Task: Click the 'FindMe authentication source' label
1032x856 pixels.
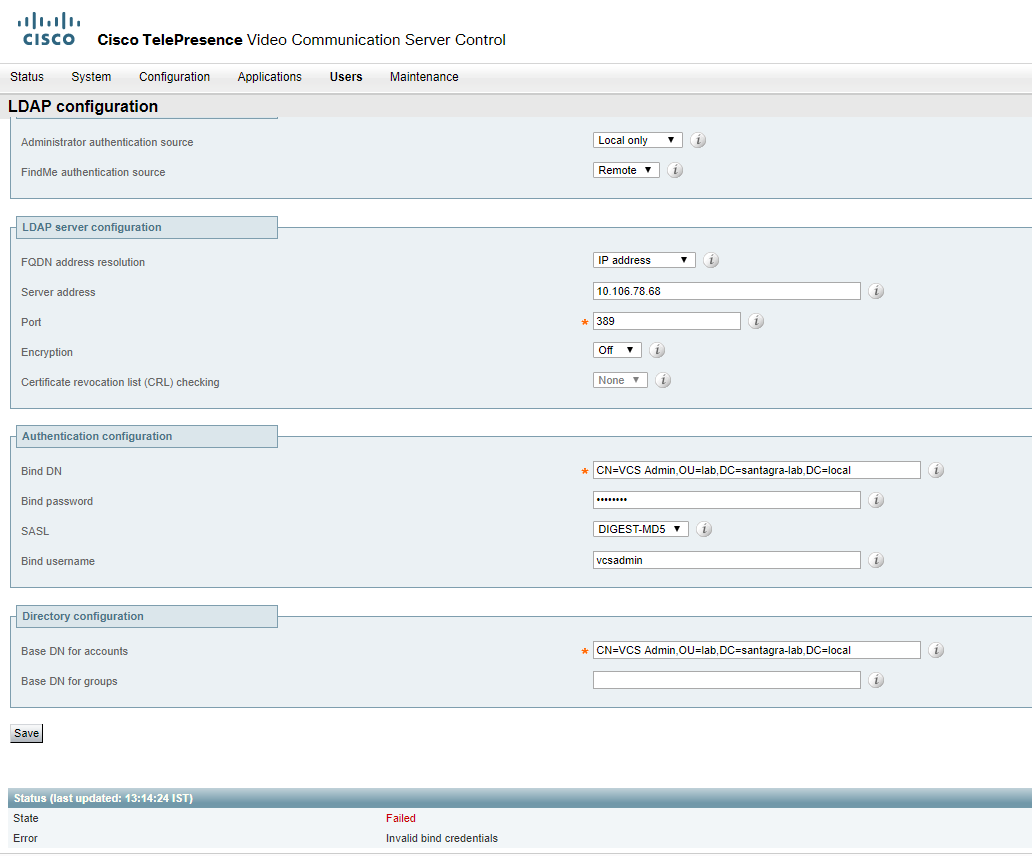Action: 93,172
